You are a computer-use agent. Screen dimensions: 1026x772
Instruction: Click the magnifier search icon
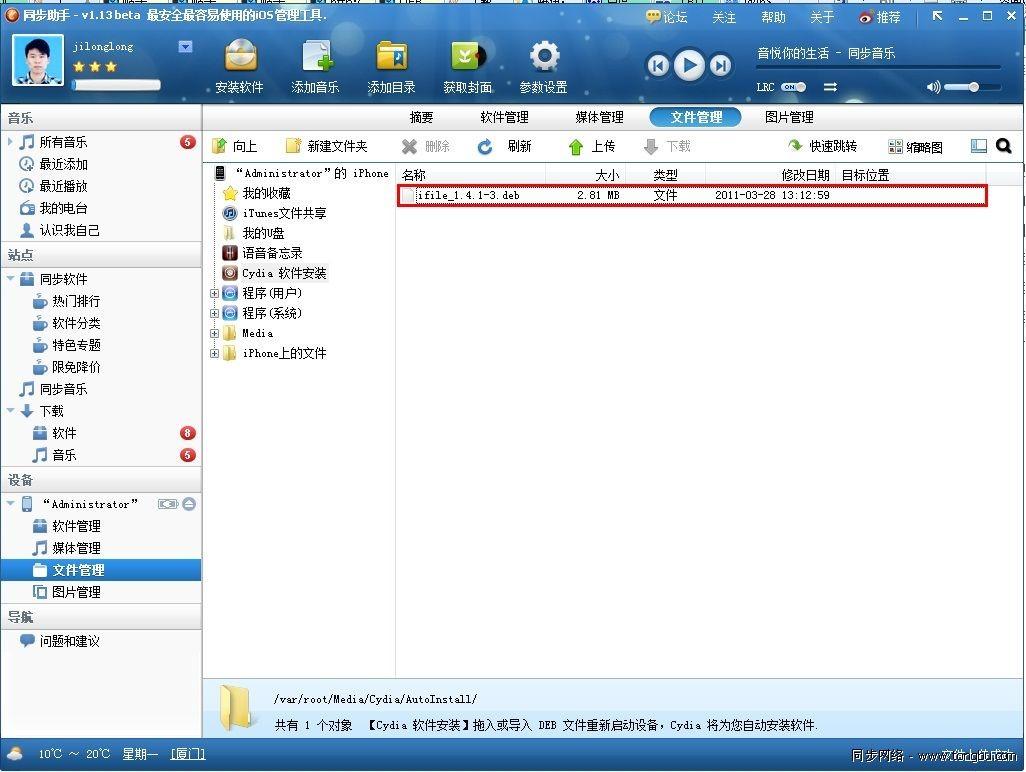tap(1004, 146)
